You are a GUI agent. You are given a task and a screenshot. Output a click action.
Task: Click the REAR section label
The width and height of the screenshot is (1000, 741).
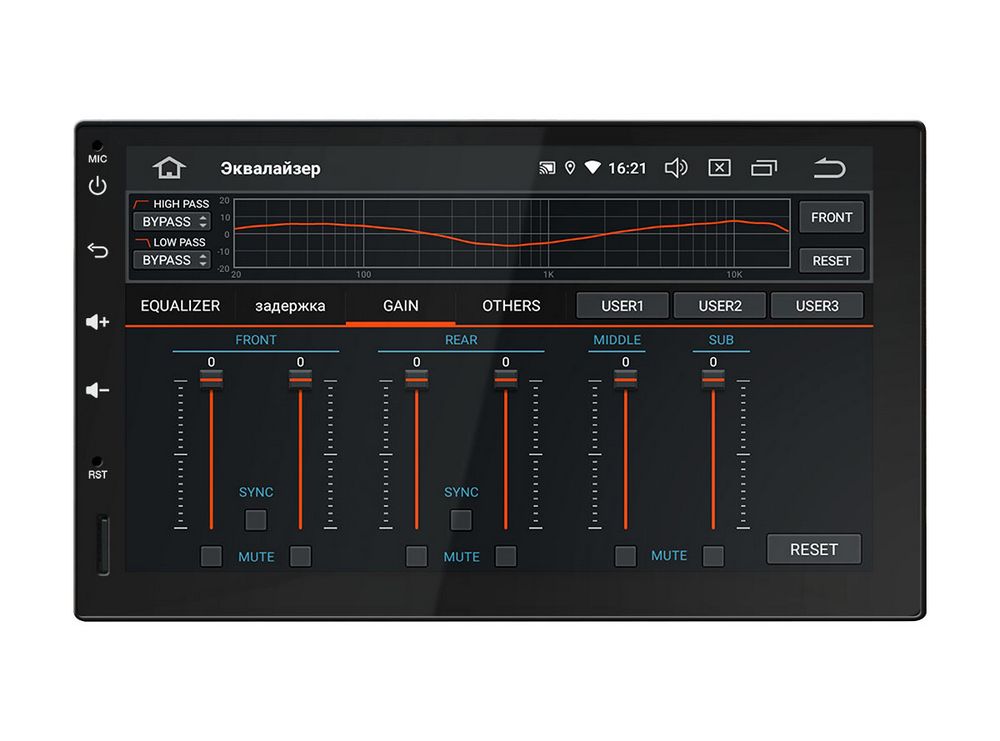click(461, 340)
